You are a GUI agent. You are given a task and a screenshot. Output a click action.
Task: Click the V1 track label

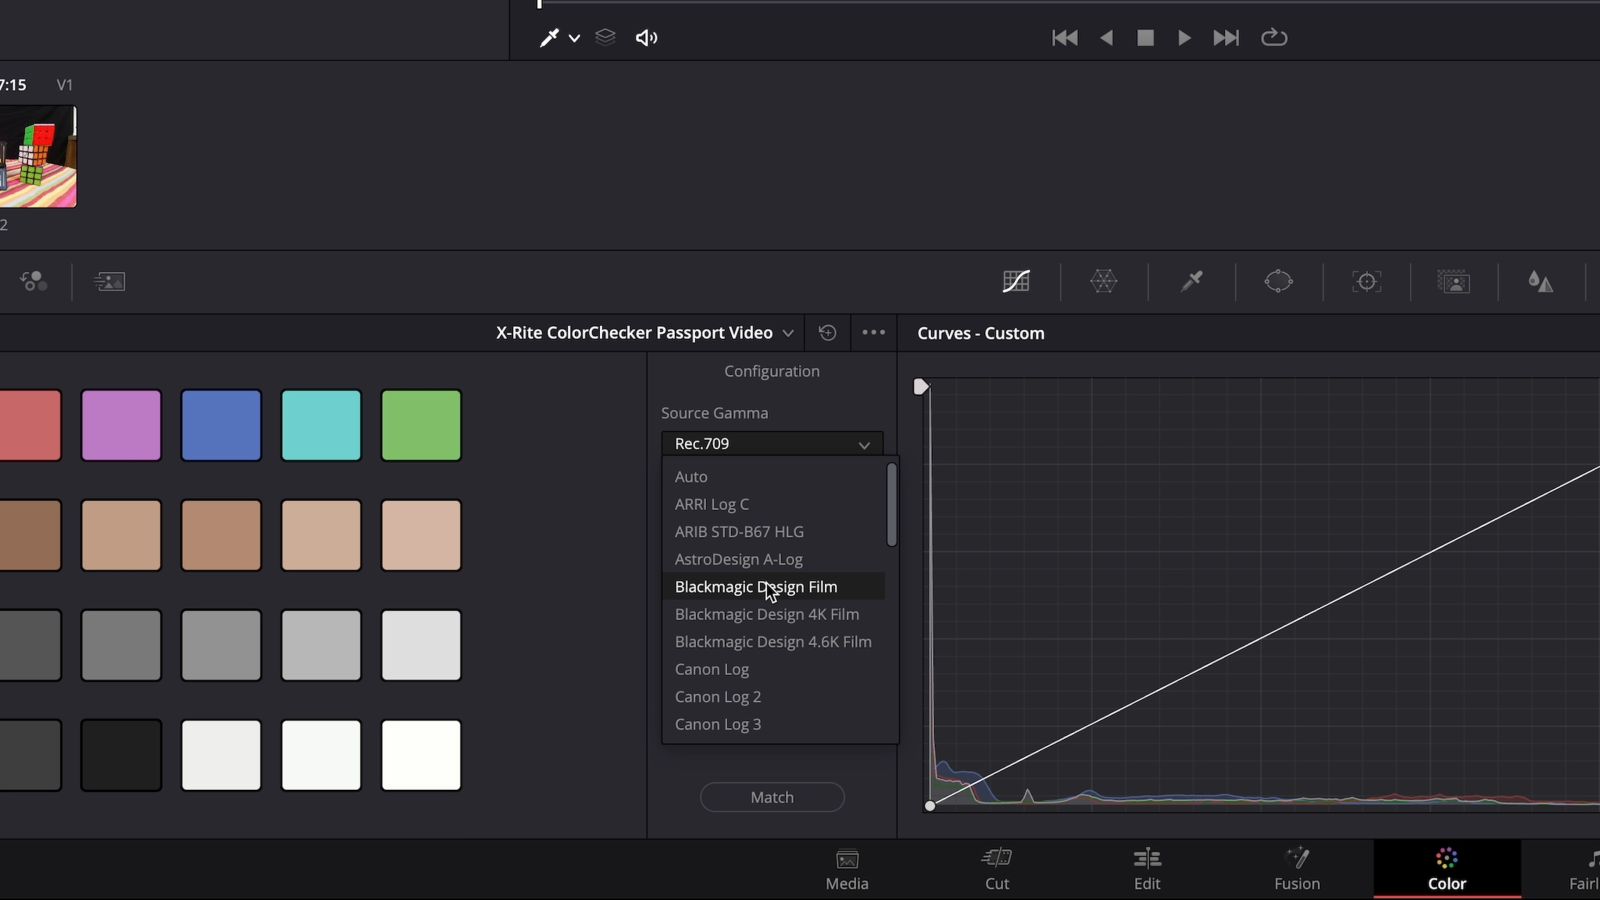[x=64, y=85]
